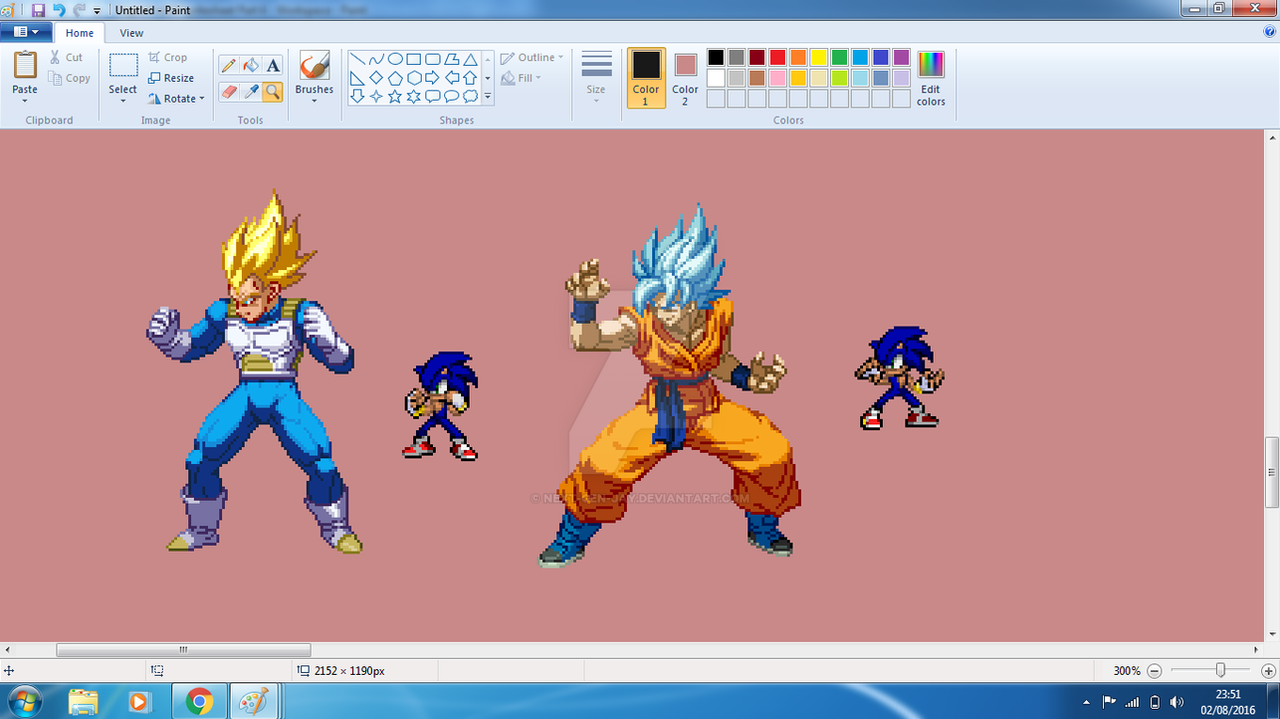Choose the Down arrow shape

357,97
